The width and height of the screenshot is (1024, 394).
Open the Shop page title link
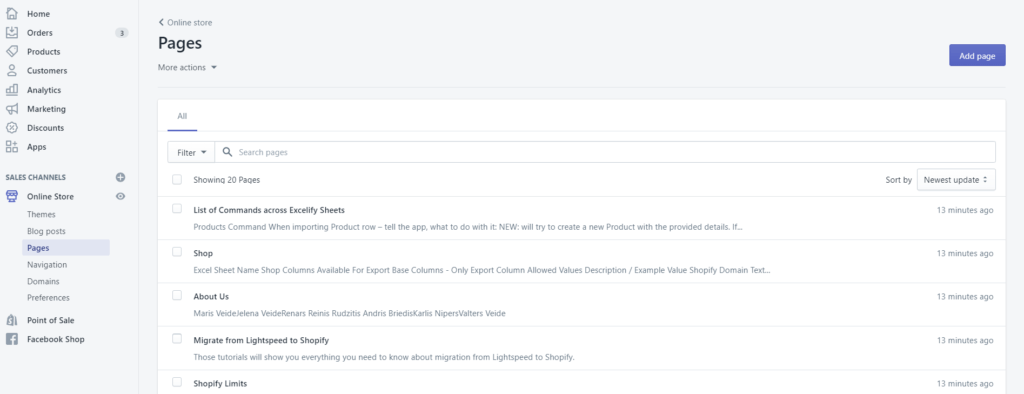coord(203,254)
